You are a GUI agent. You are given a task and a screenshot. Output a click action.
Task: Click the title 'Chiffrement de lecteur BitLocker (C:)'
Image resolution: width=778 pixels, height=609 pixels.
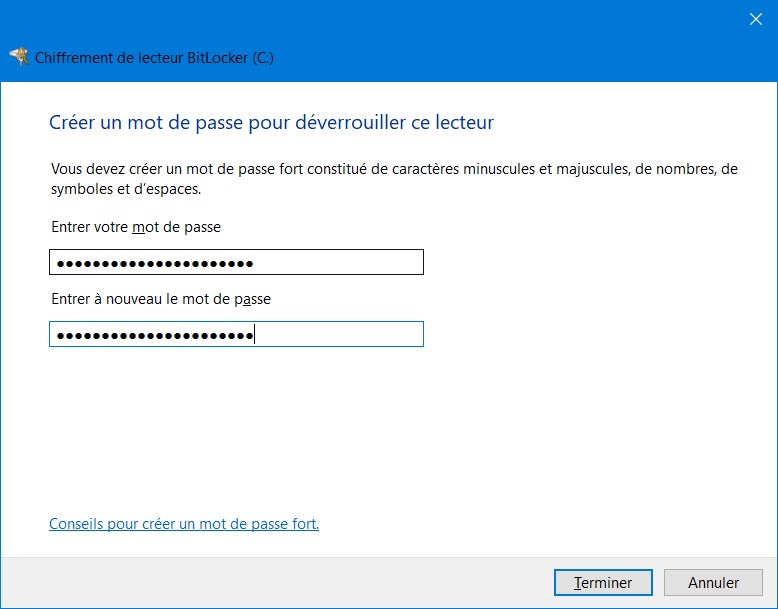154,58
